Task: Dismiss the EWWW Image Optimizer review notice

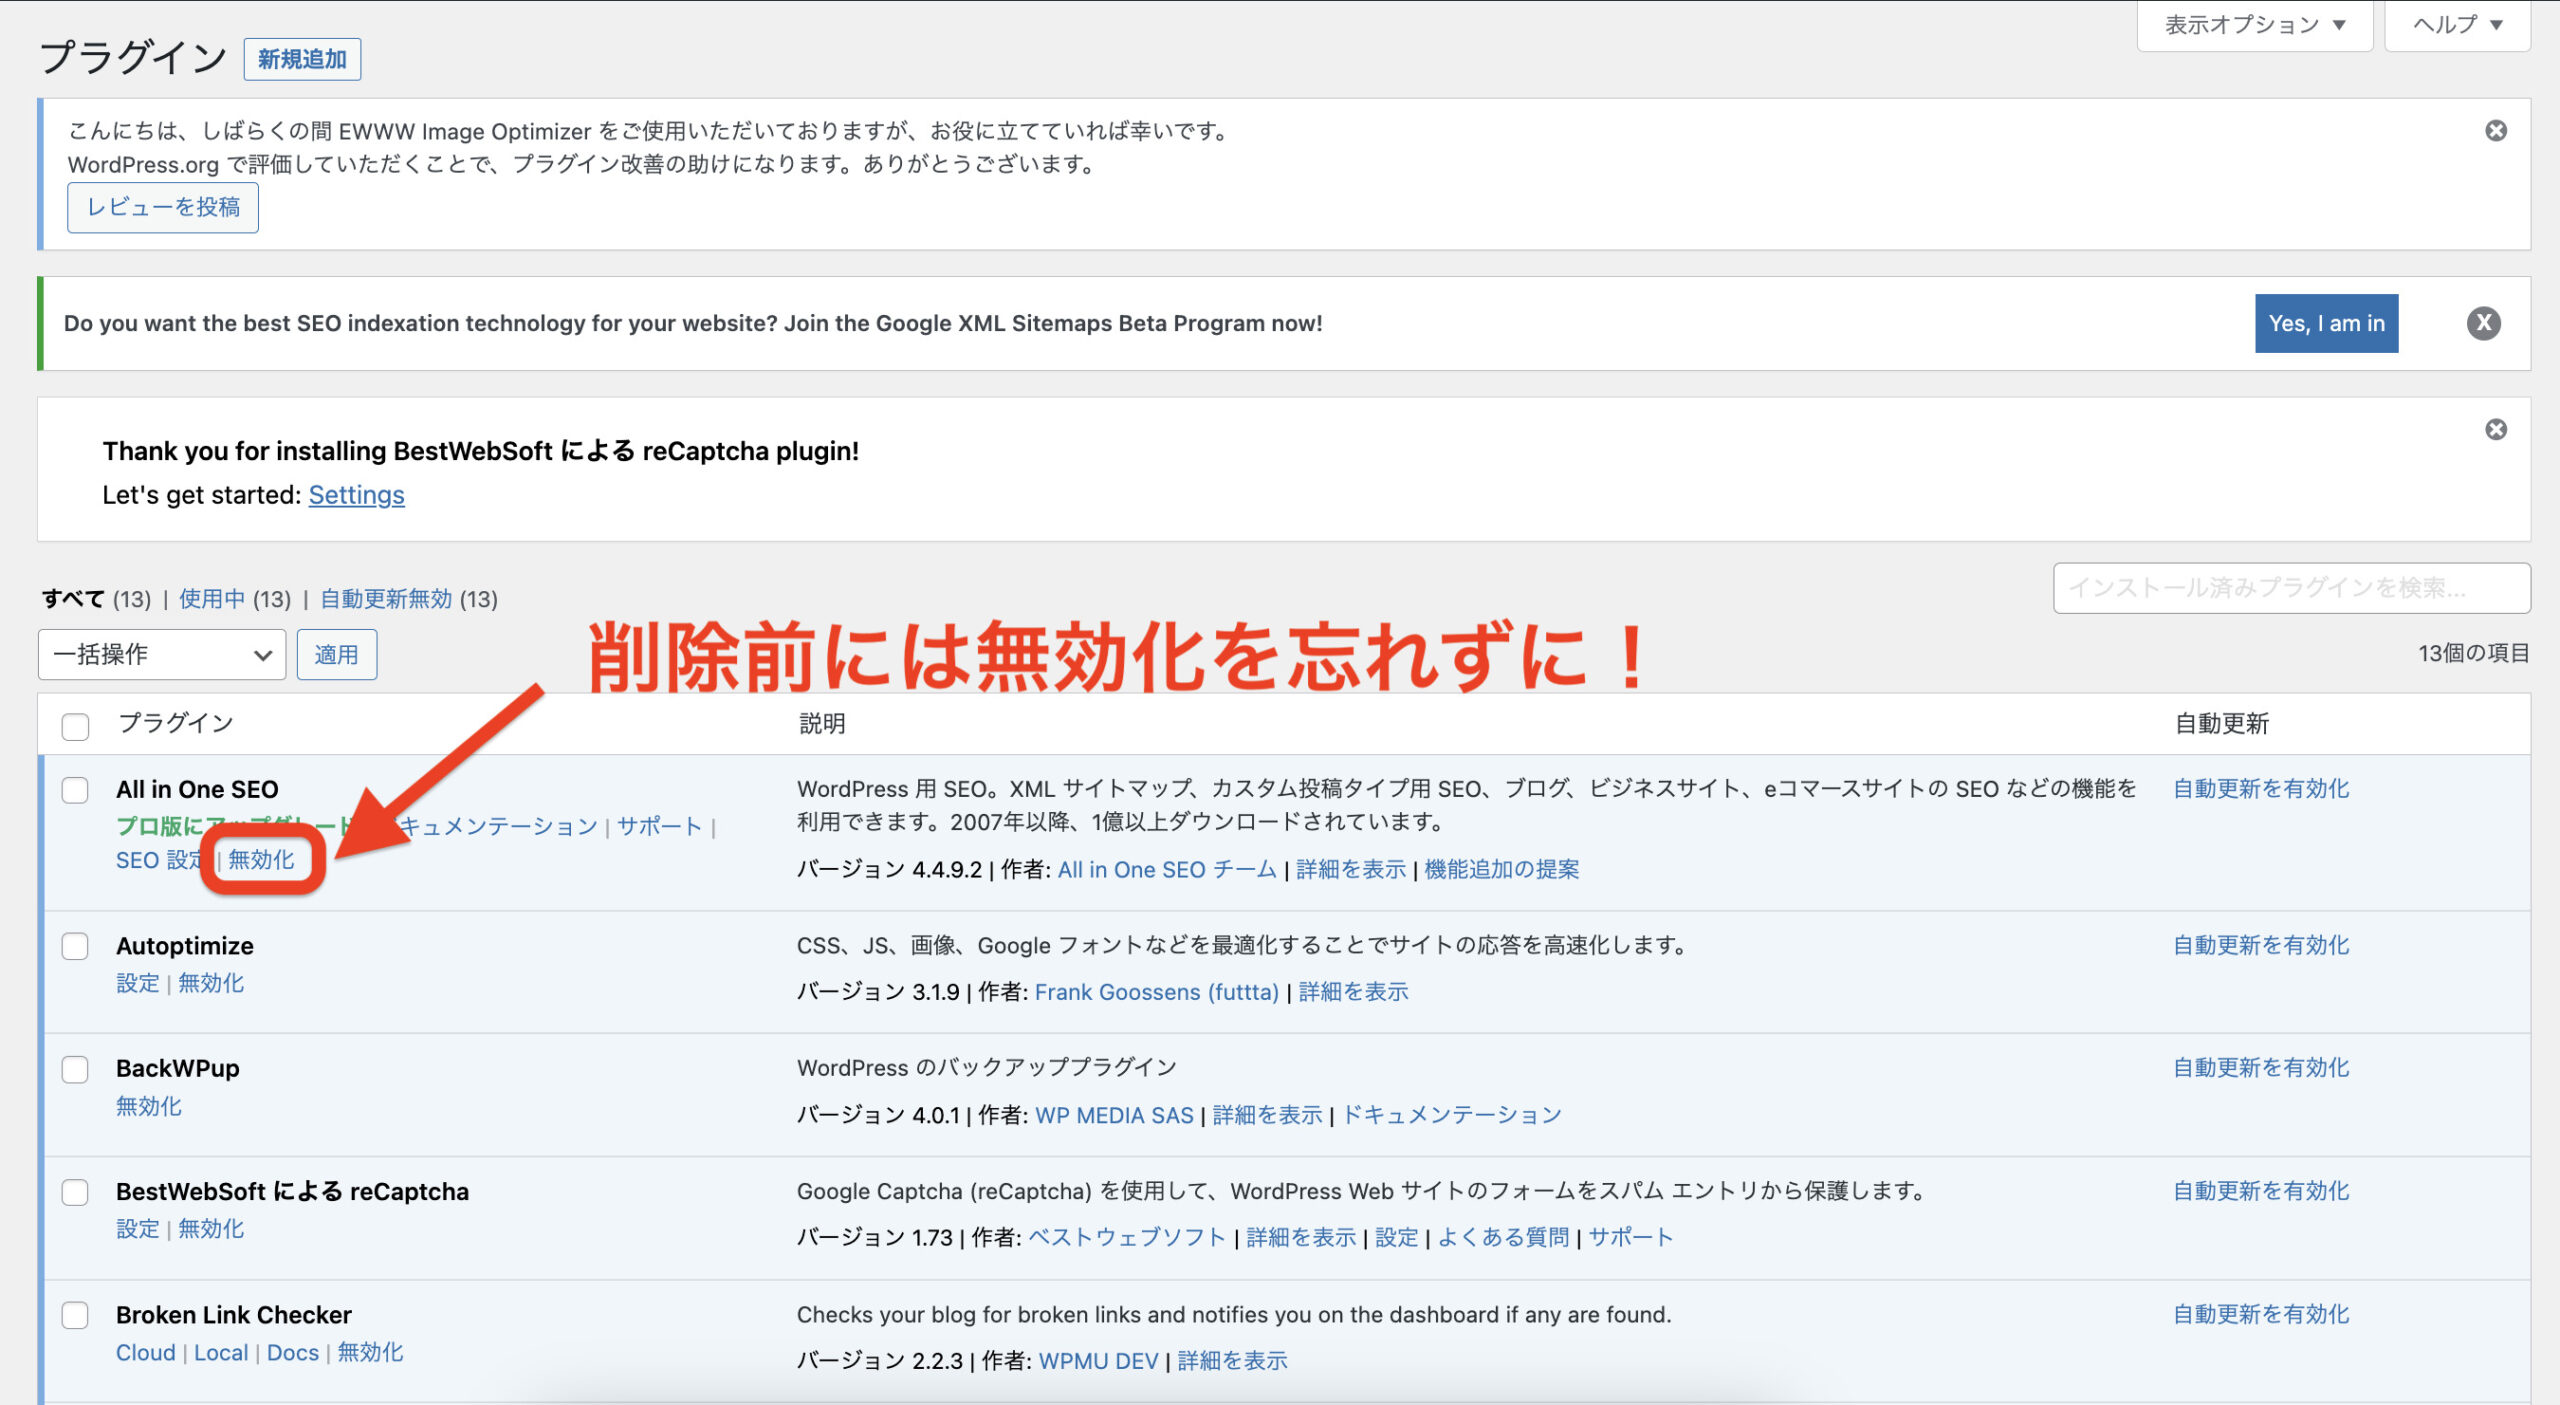Action: click(2496, 131)
